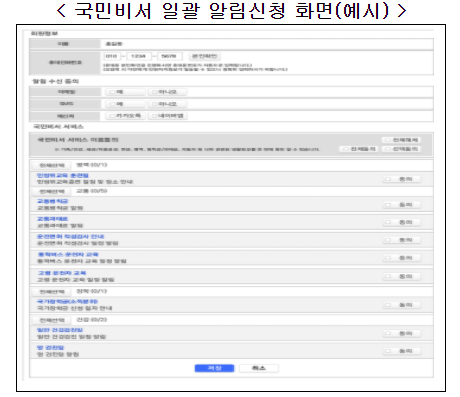Click the 010 phone prefix field

click(x=112, y=56)
